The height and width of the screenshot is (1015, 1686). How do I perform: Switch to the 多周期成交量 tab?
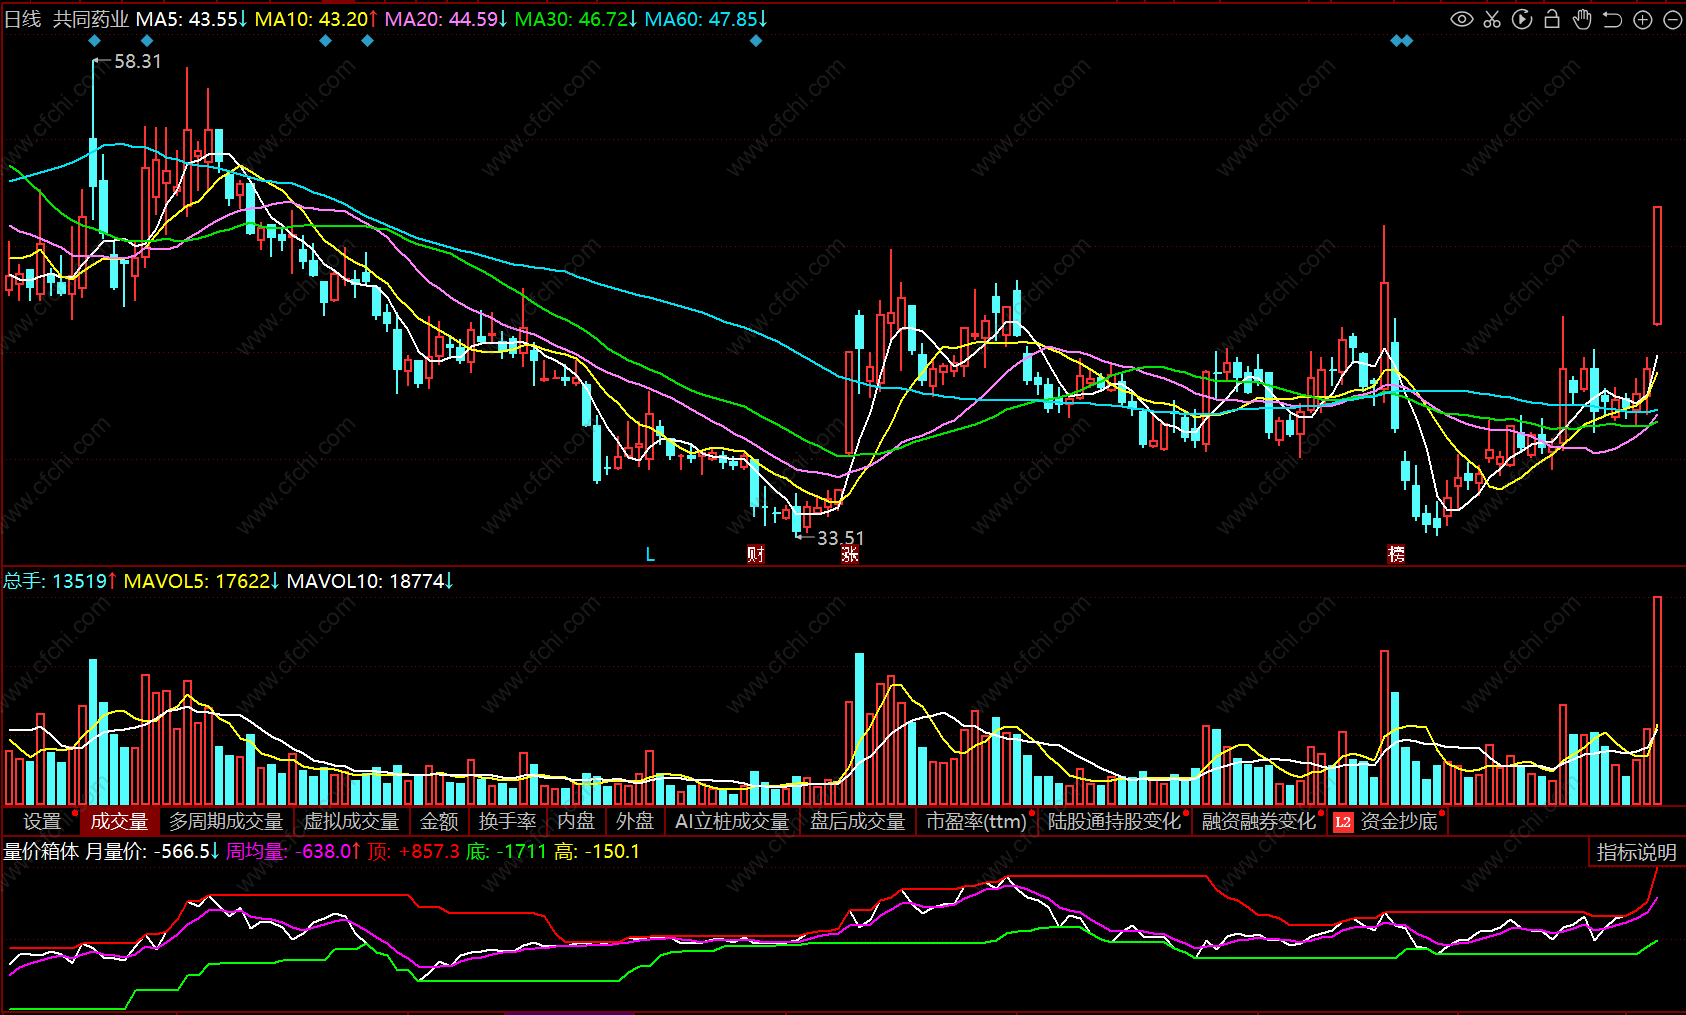pyautogui.click(x=226, y=821)
